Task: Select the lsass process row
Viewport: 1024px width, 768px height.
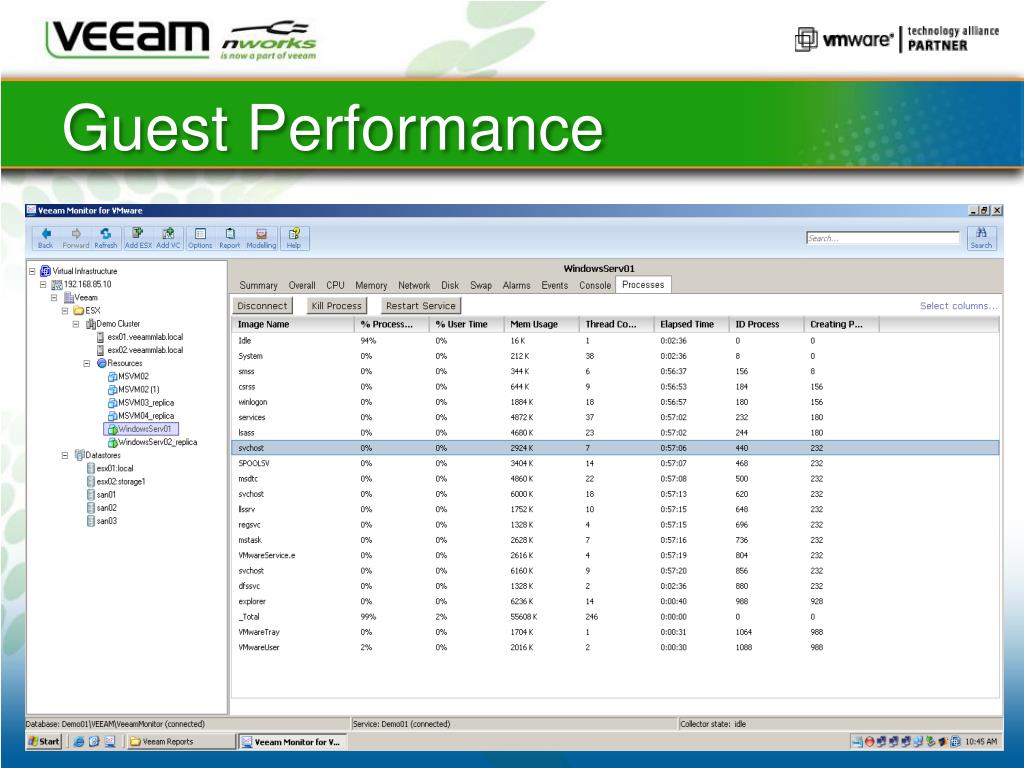Action: click(615, 433)
